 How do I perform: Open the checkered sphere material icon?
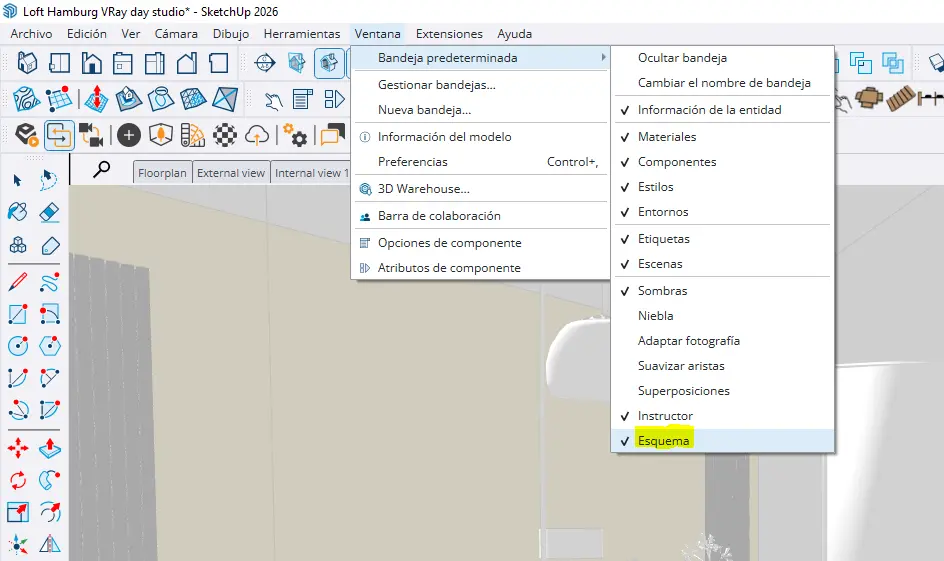coord(225,135)
